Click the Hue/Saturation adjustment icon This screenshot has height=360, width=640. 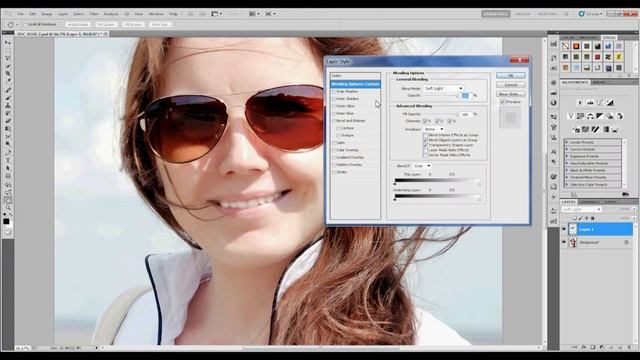[580, 116]
